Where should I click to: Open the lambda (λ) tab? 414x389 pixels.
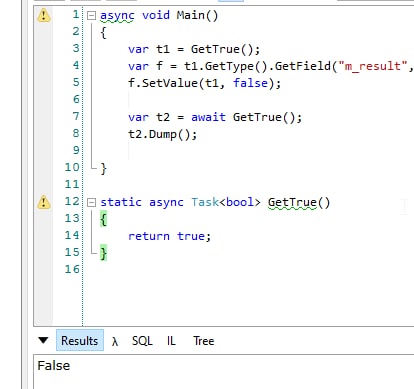click(115, 341)
